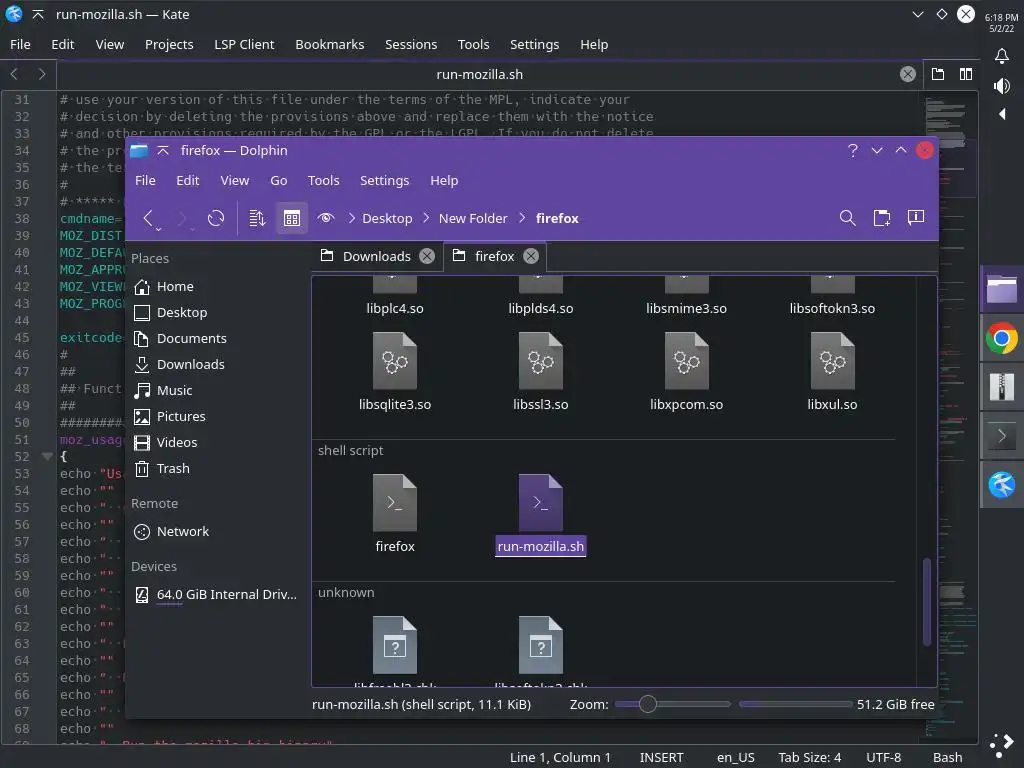The image size is (1024, 768).
Task: Open Kate Bookmarks menu
Action: click(330, 44)
